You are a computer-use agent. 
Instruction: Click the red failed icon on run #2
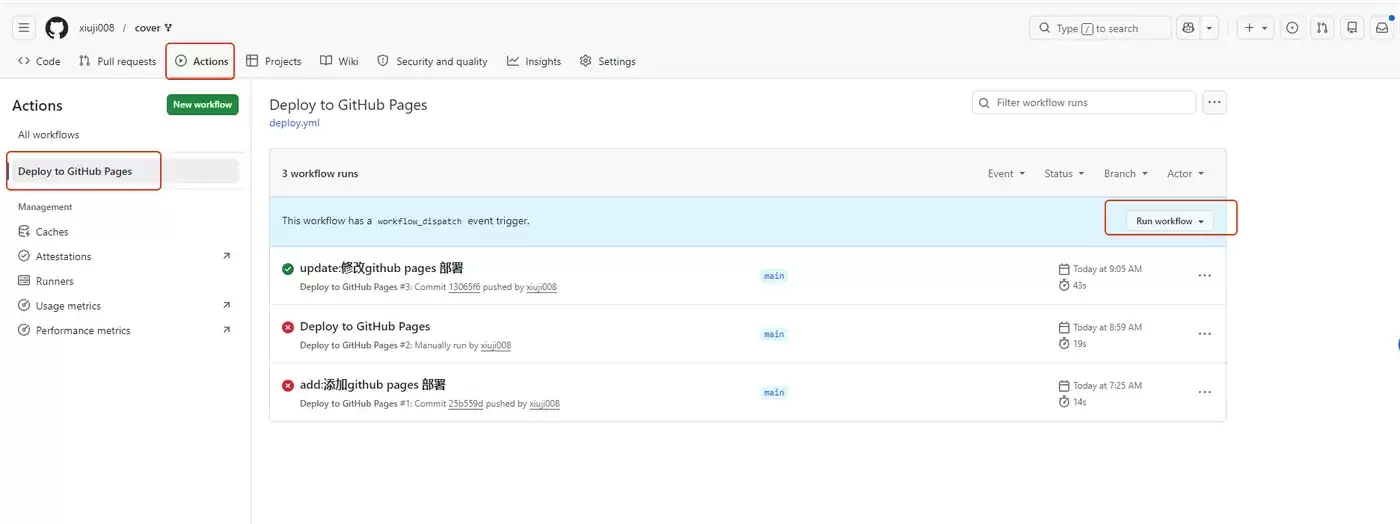click(x=288, y=327)
